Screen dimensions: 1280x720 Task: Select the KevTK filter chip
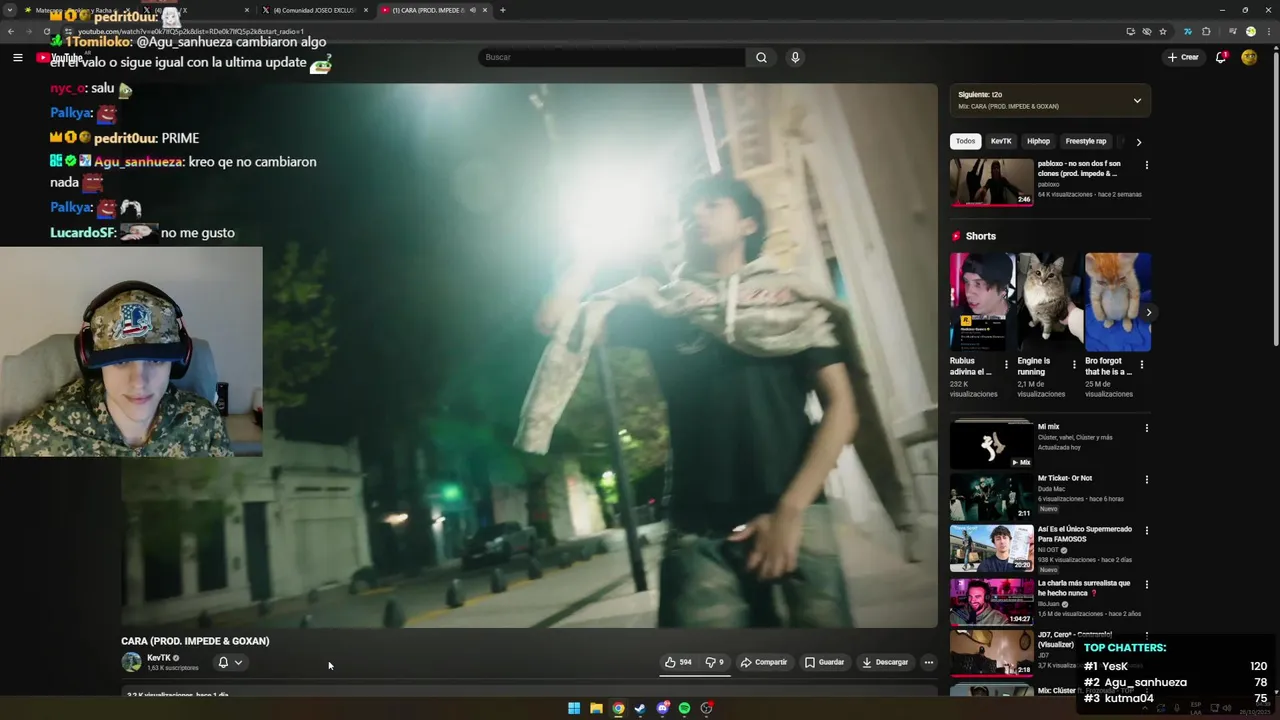click(x=1001, y=141)
